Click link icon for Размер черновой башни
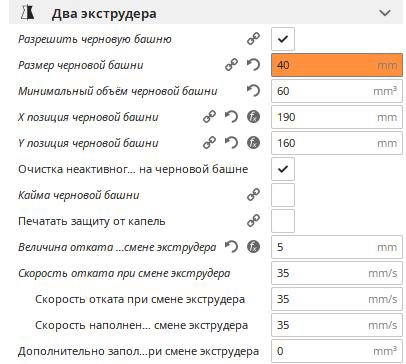 click(x=231, y=65)
